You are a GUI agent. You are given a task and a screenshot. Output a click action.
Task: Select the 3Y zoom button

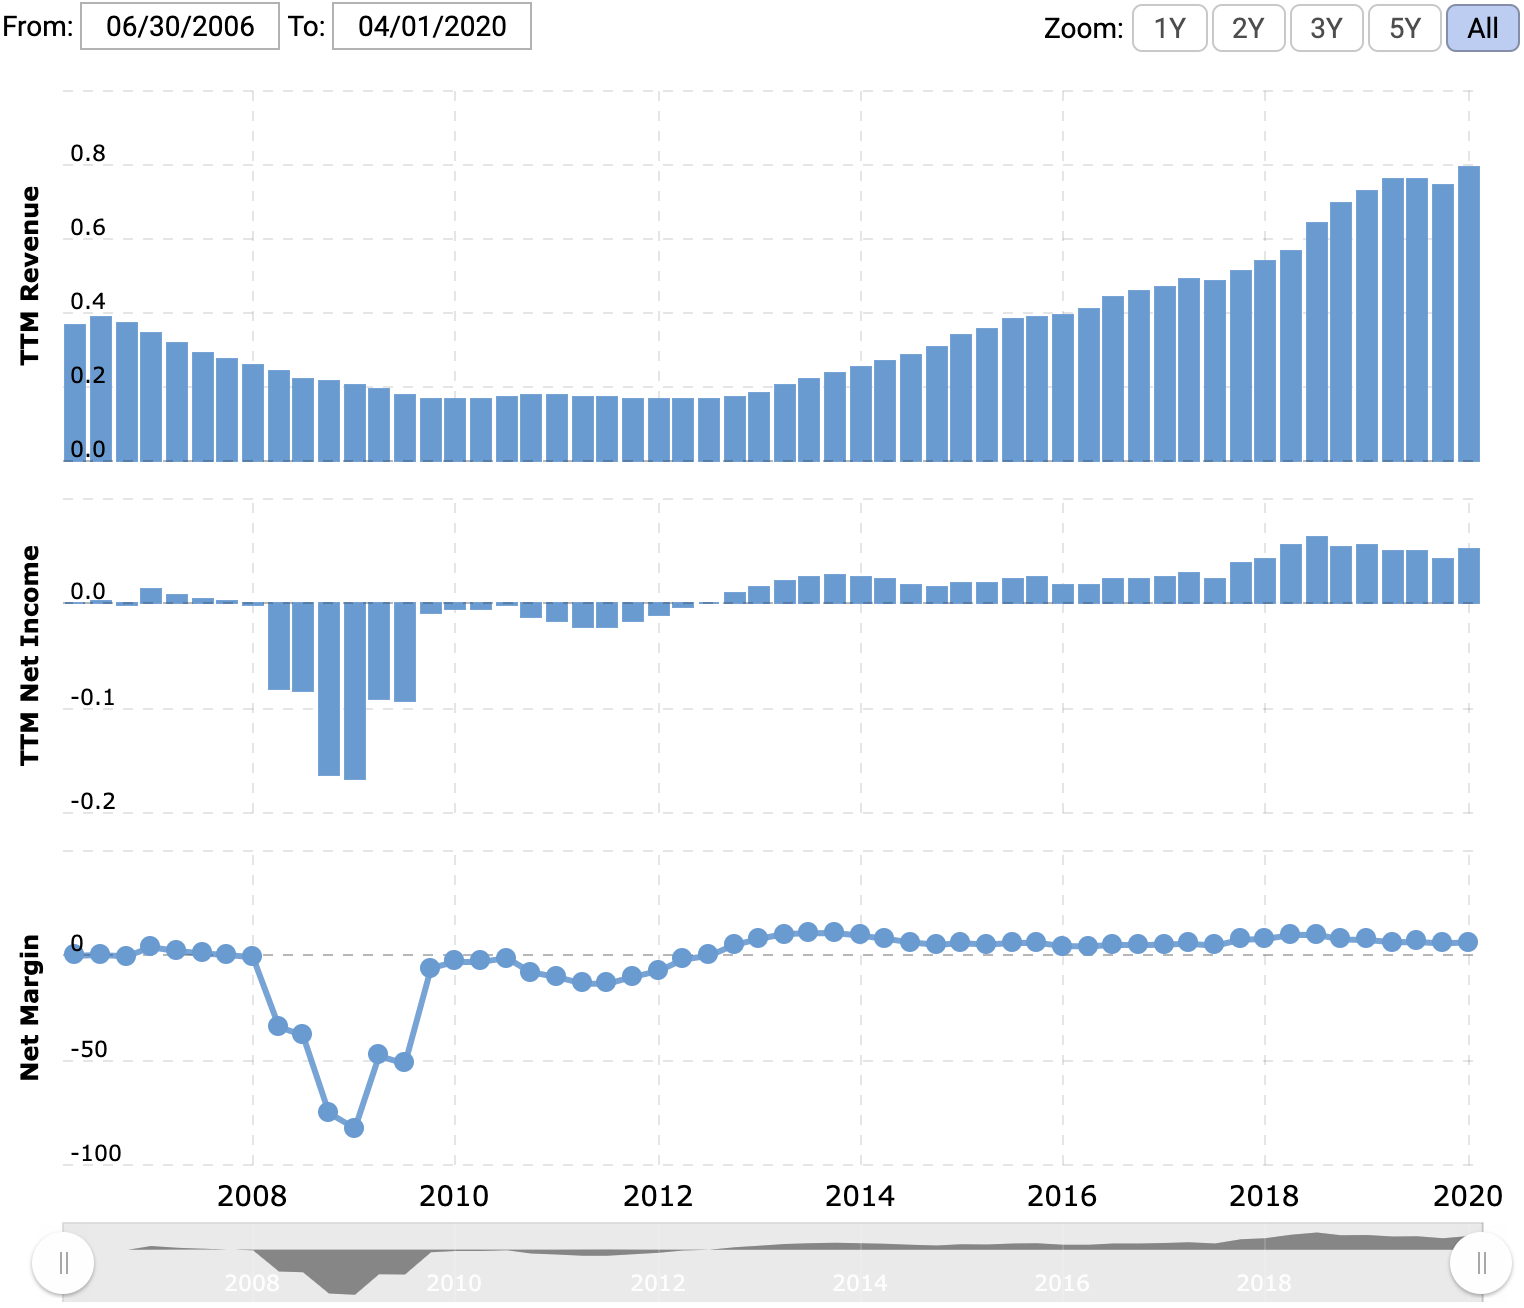click(1326, 28)
